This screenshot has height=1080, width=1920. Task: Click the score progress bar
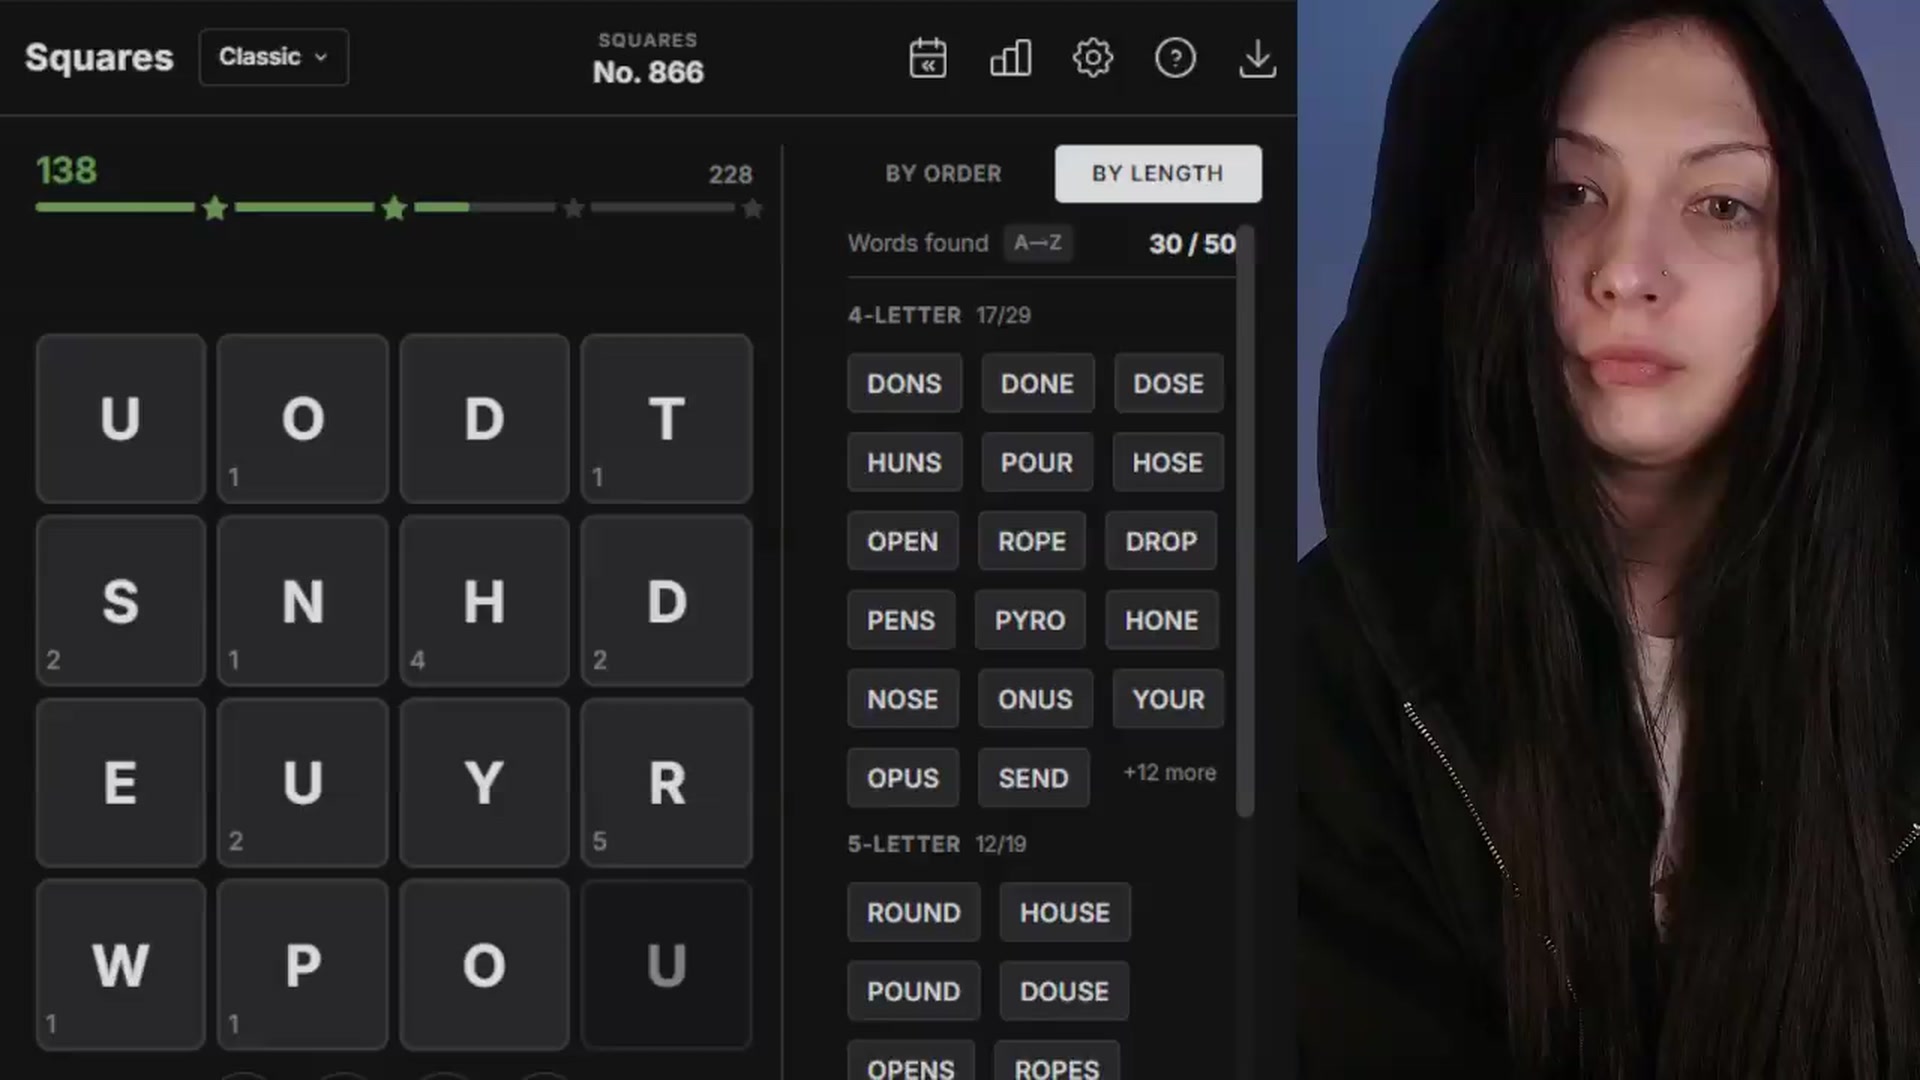click(x=399, y=208)
